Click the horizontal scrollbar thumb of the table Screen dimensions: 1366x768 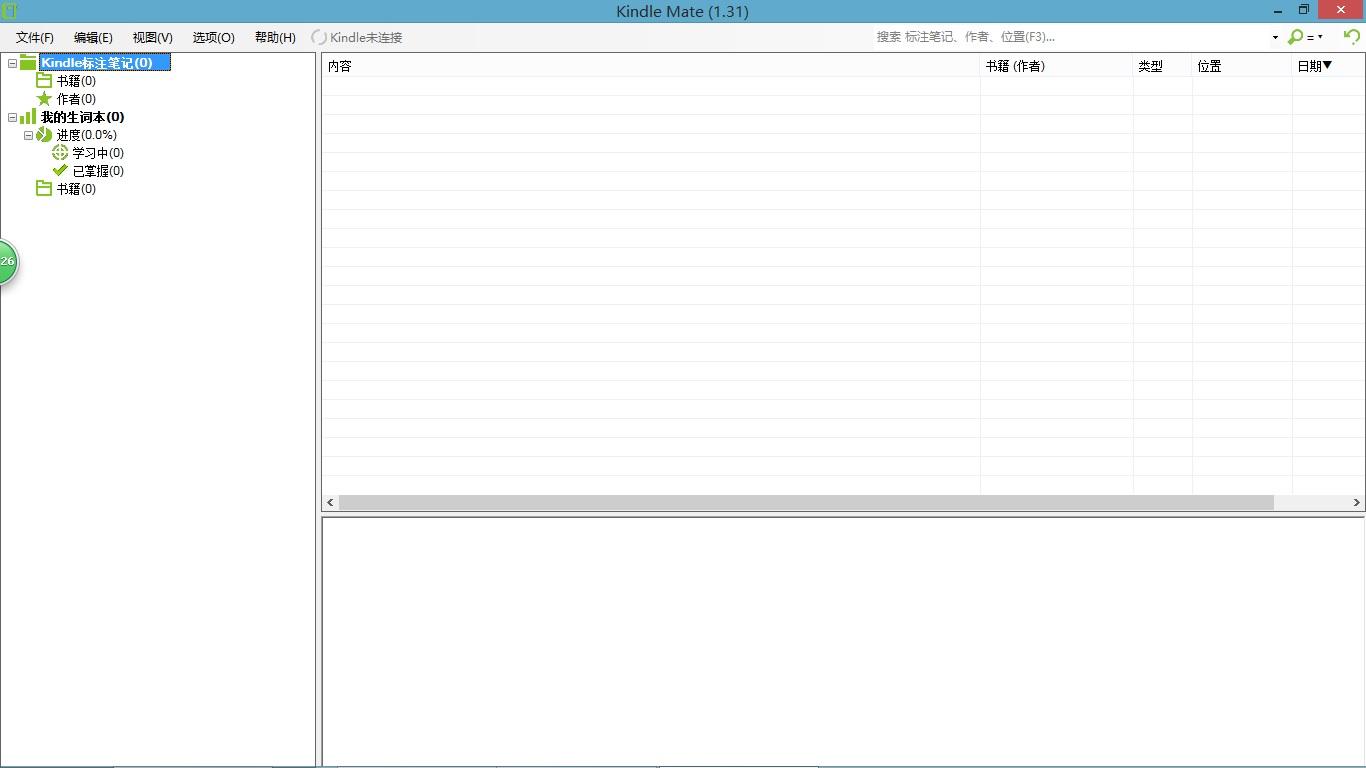(x=806, y=502)
